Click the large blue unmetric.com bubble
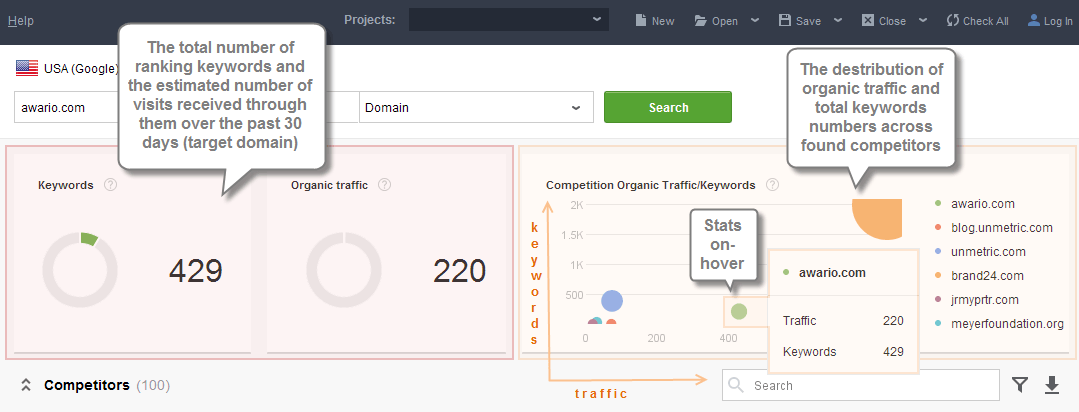This screenshot has height=412, width=1079. 612,301
